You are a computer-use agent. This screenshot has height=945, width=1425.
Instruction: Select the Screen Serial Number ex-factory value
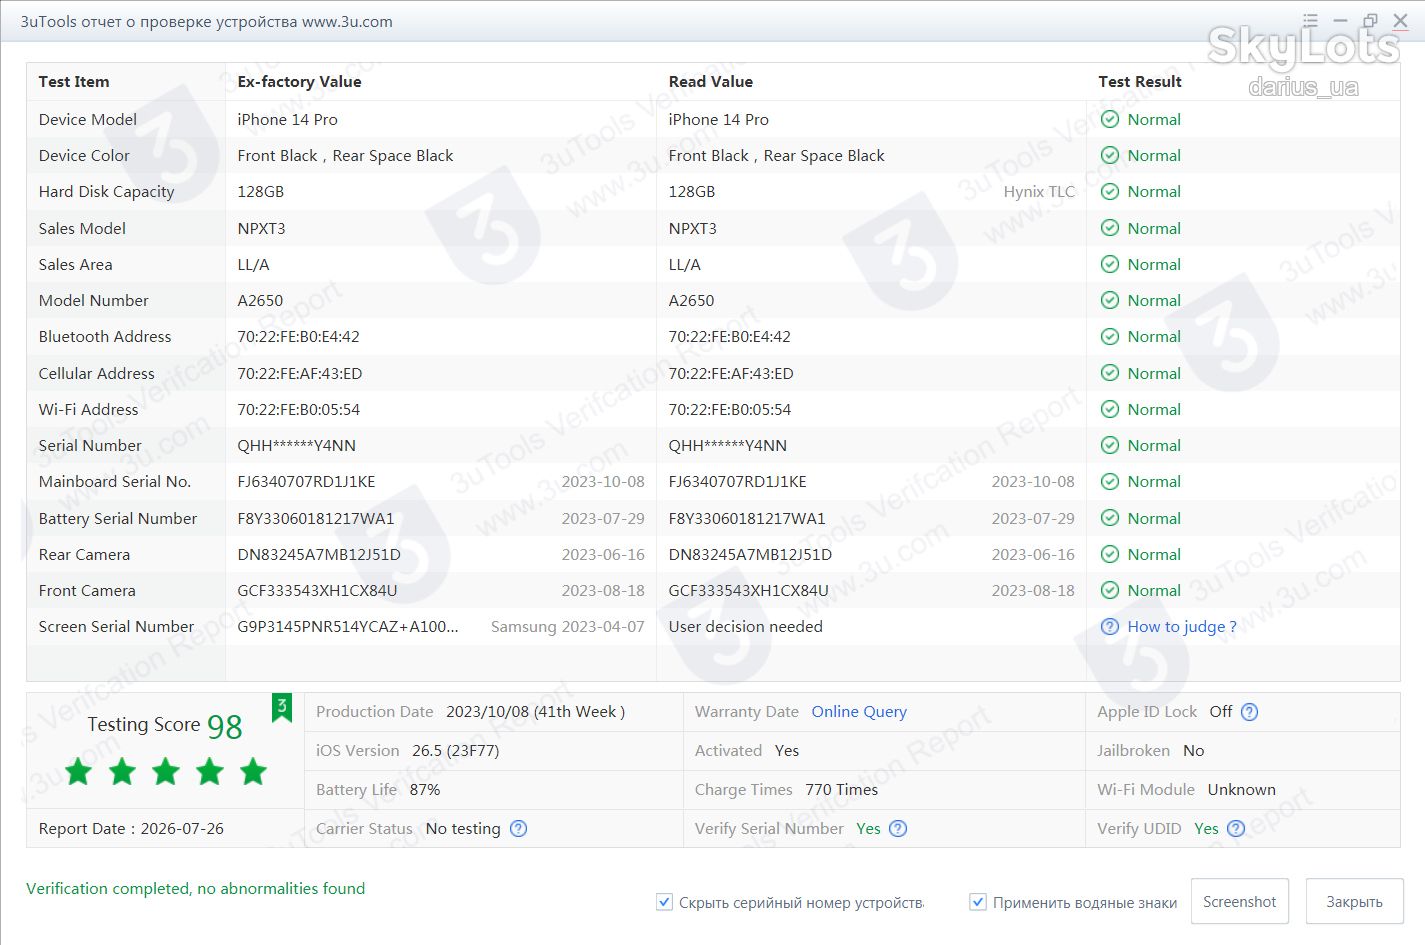tap(348, 627)
